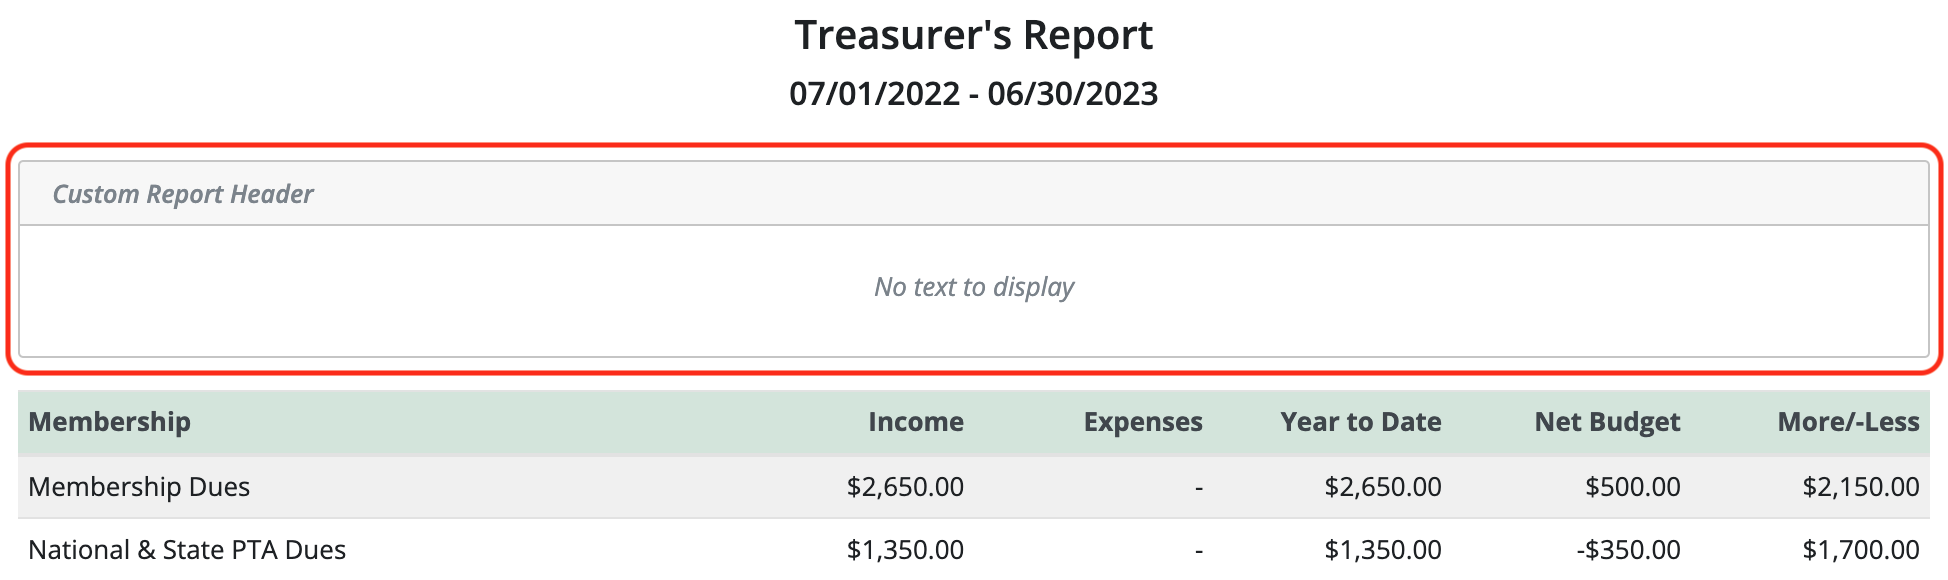1948x580 pixels.
Task: Open the Membership Dues row
Action: [x=974, y=487]
